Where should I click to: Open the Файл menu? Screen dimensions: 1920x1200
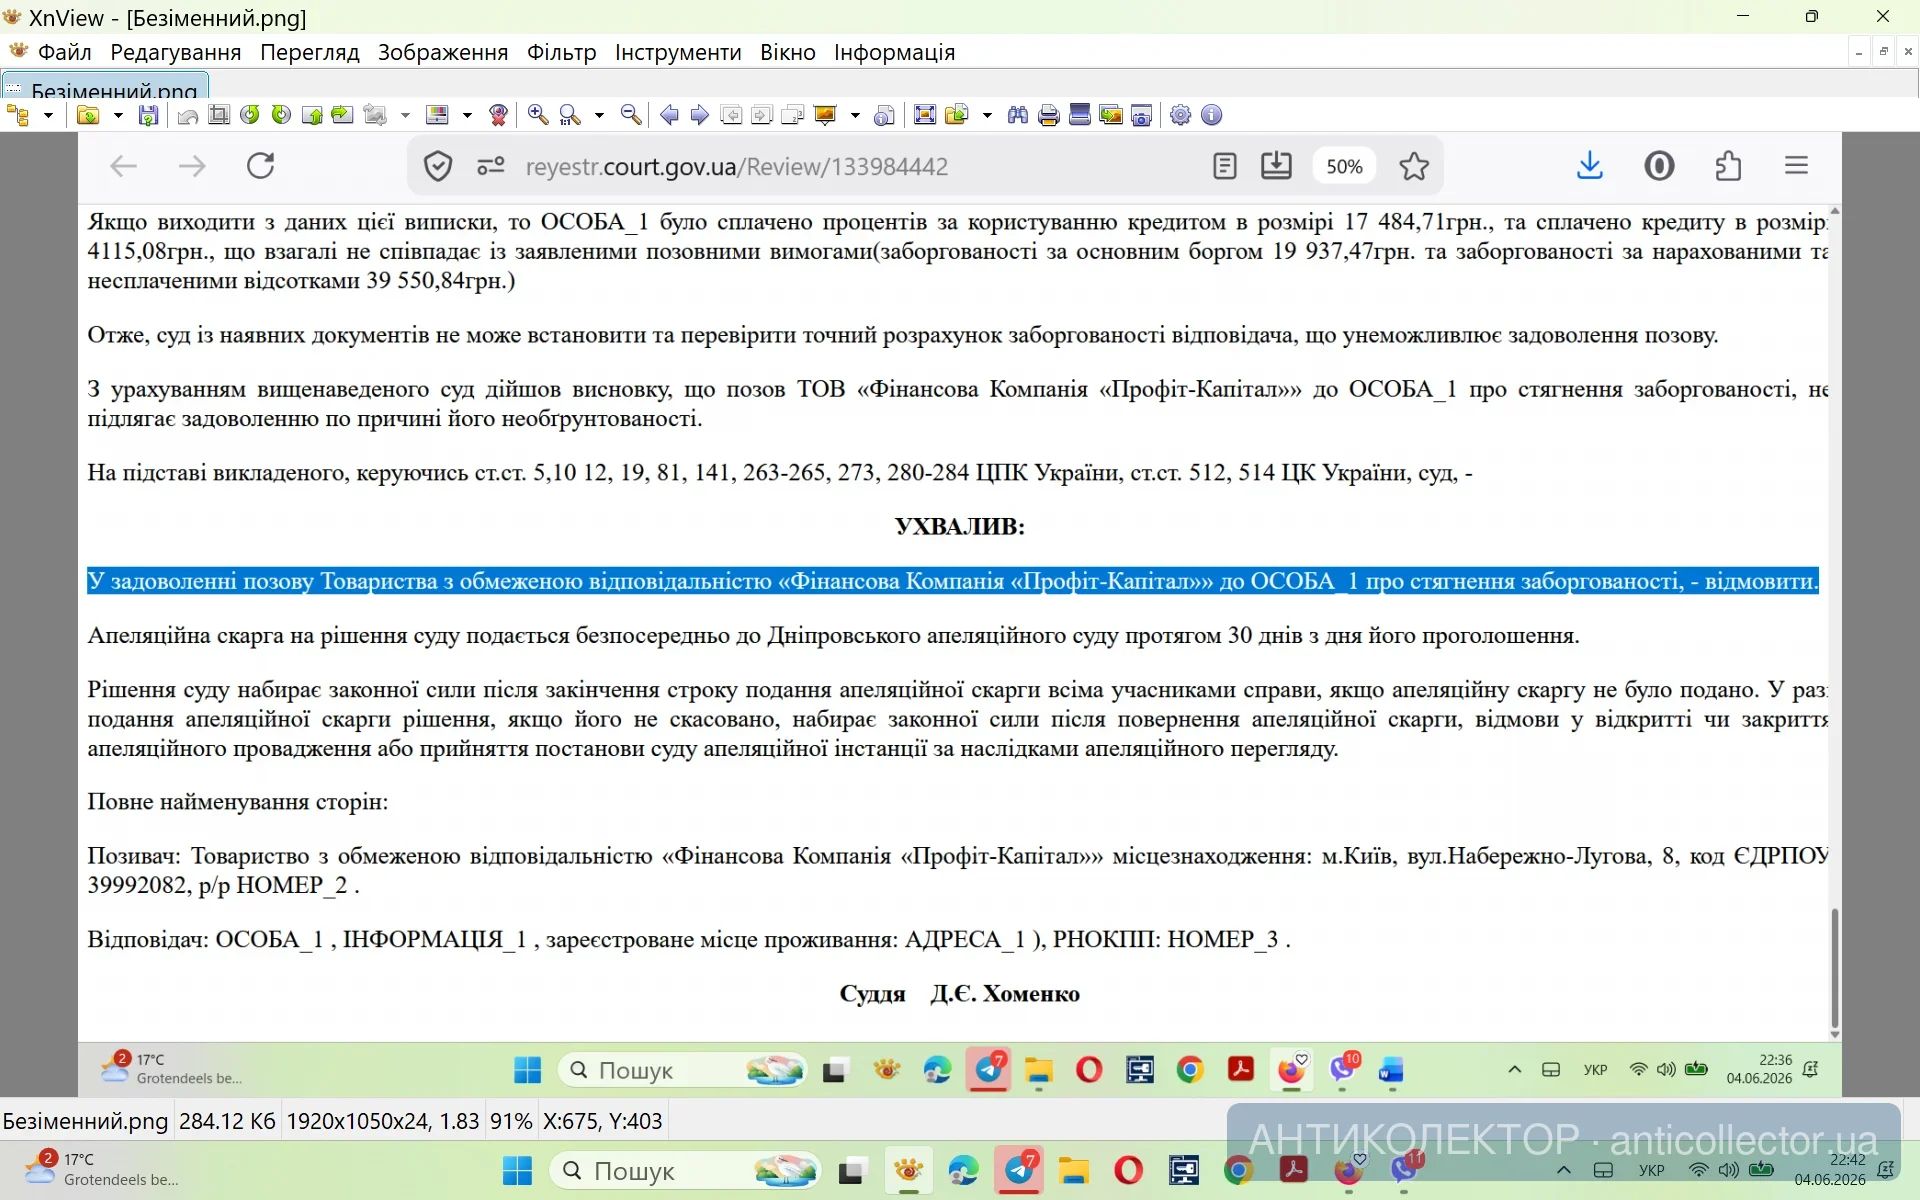pos(65,52)
